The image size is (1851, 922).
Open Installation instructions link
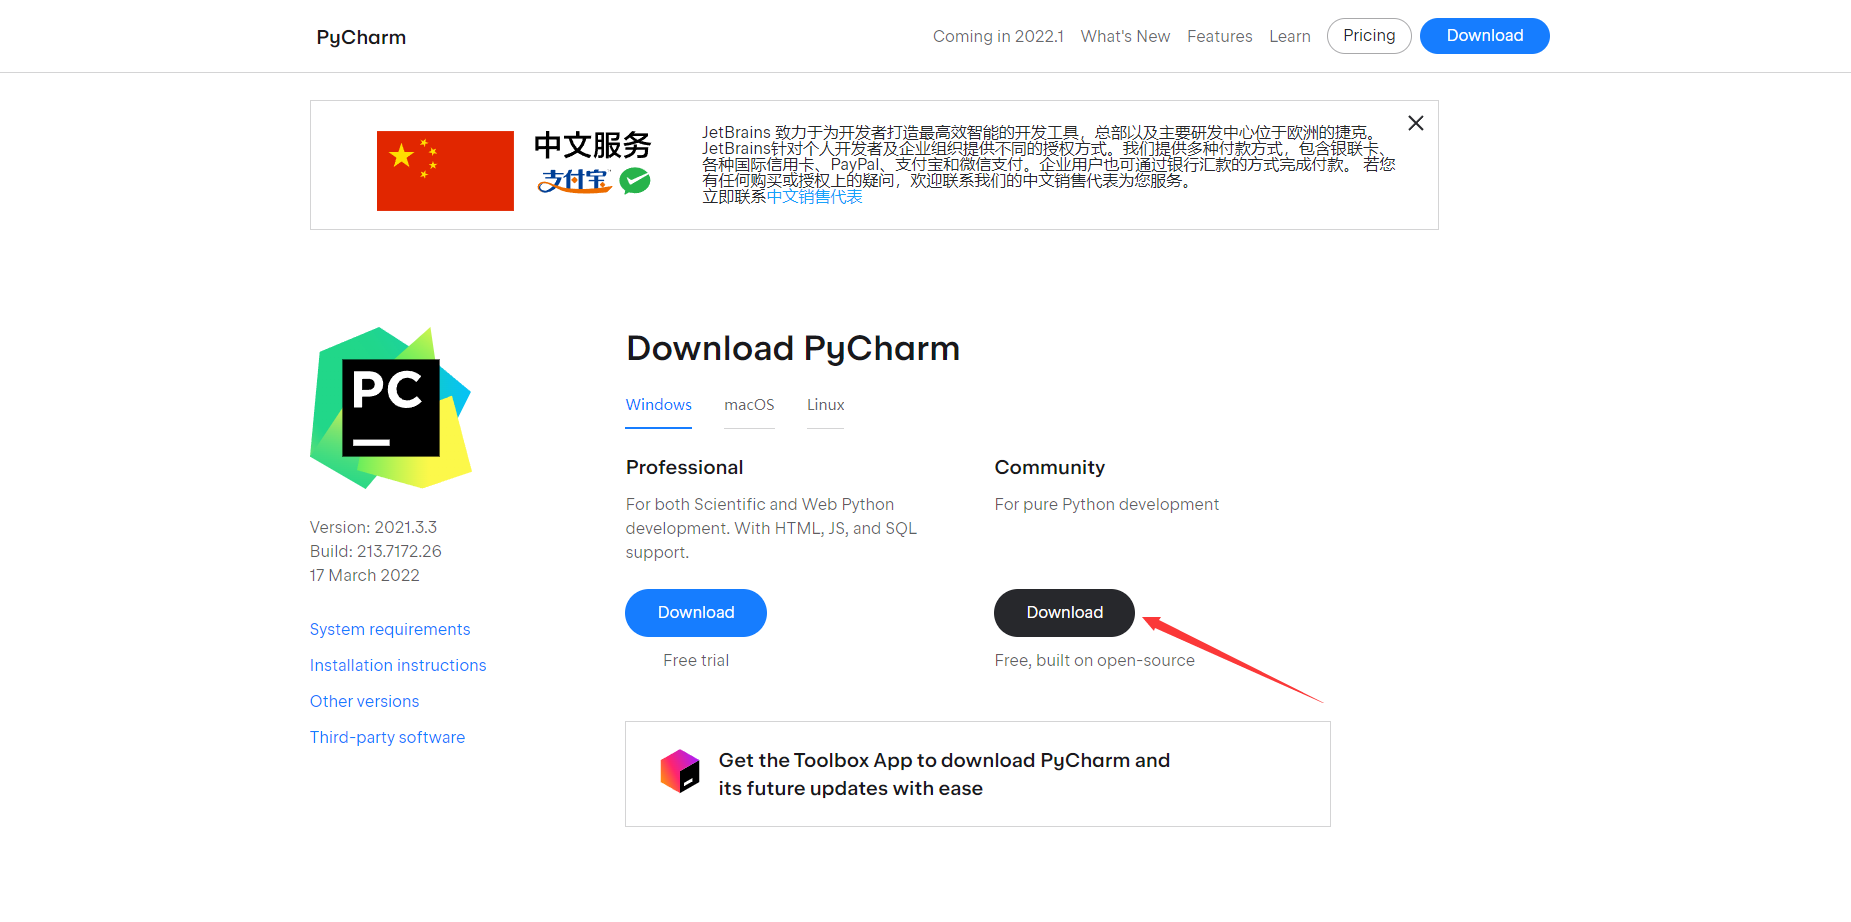point(398,665)
